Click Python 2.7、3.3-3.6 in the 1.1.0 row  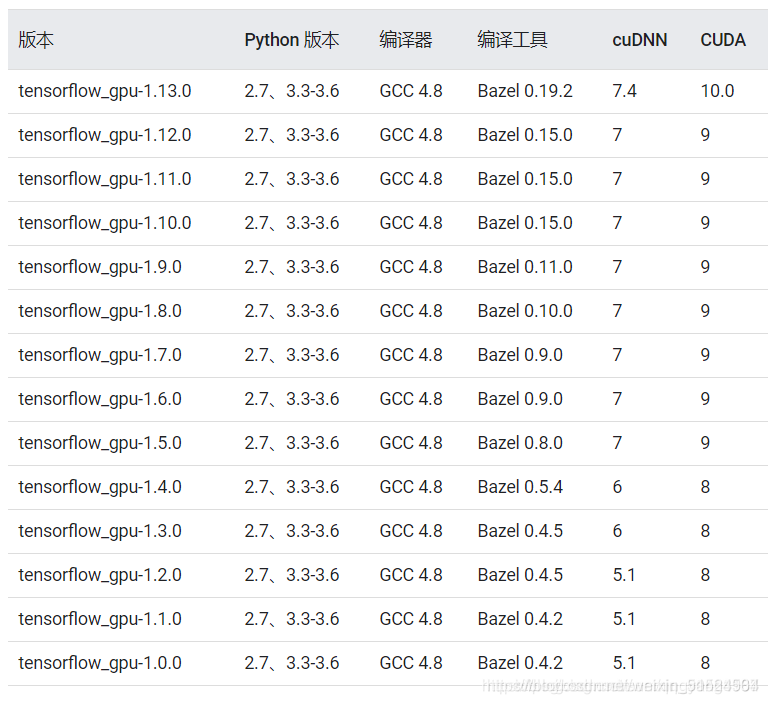(292, 619)
